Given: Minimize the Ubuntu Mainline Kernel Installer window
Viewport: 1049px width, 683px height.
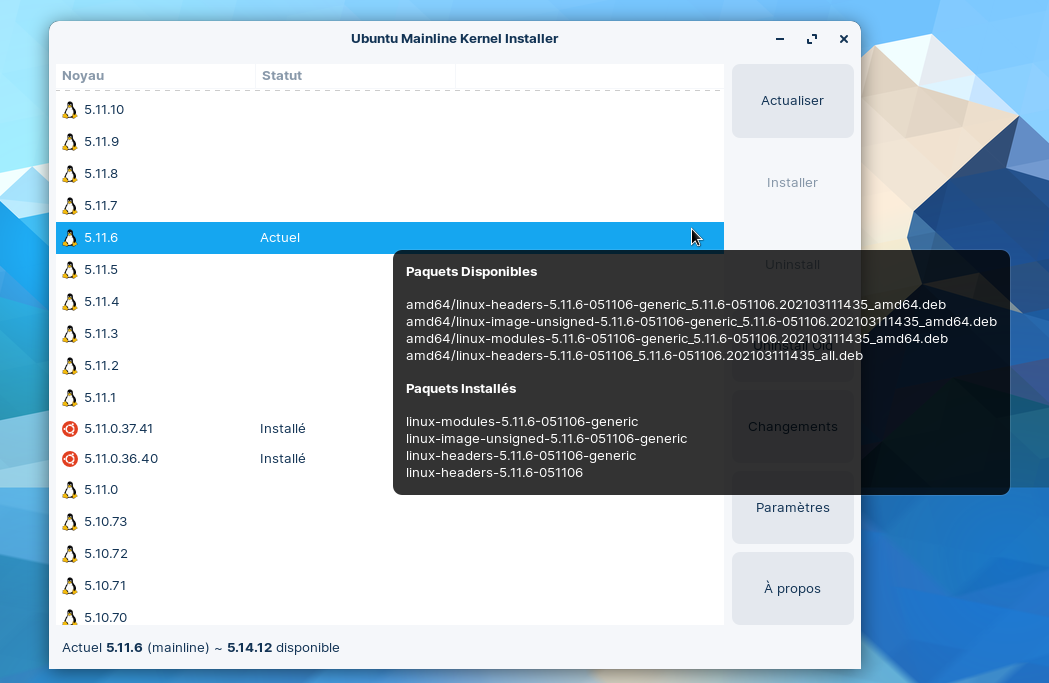Looking at the screenshot, I should click(780, 39).
